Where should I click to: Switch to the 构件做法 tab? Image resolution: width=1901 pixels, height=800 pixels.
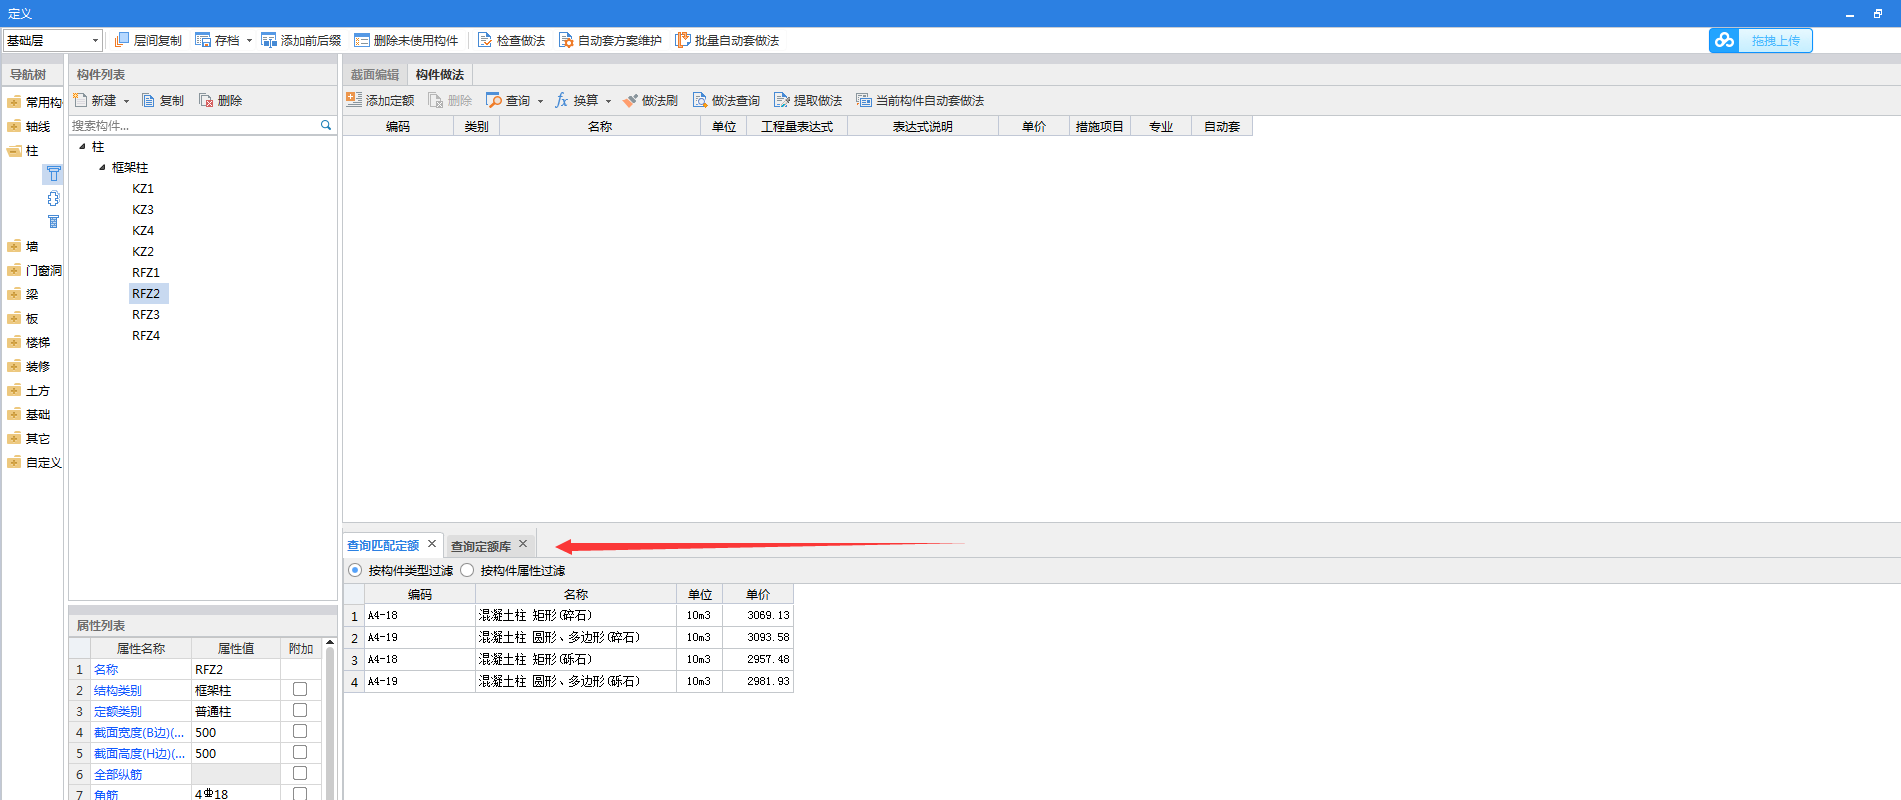(440, 75)
